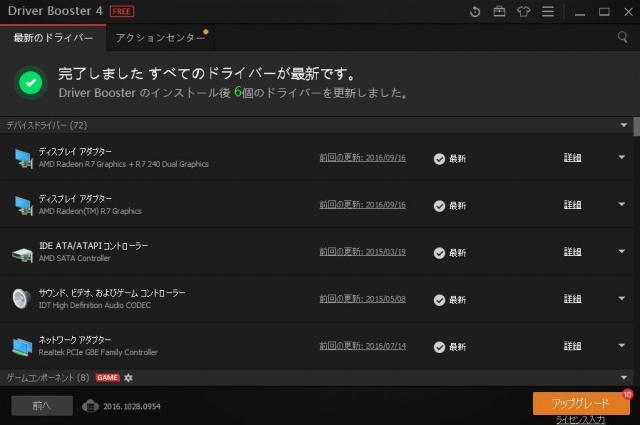Open dropdown arrow for AMD SATA Controller row
Viewport: 640px width, 425px height.
pos(622,251)
